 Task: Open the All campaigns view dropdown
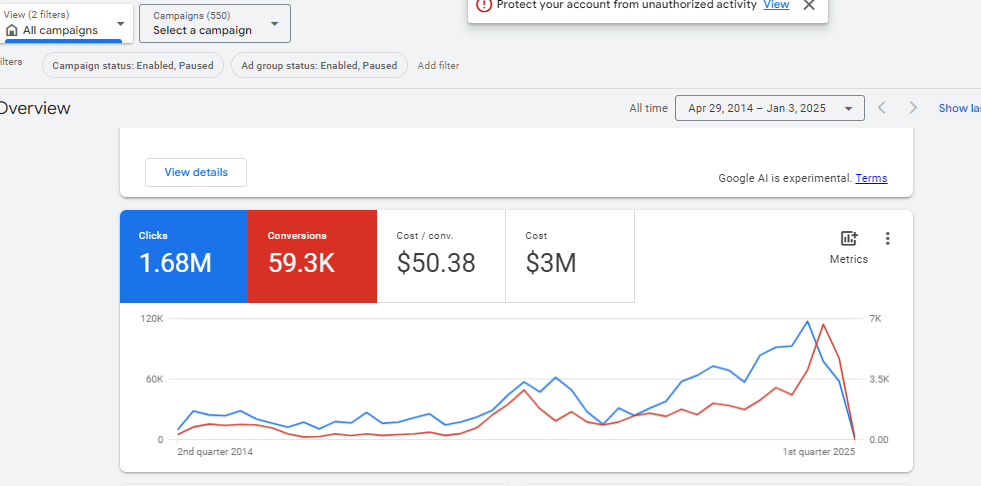pos(66,24)
